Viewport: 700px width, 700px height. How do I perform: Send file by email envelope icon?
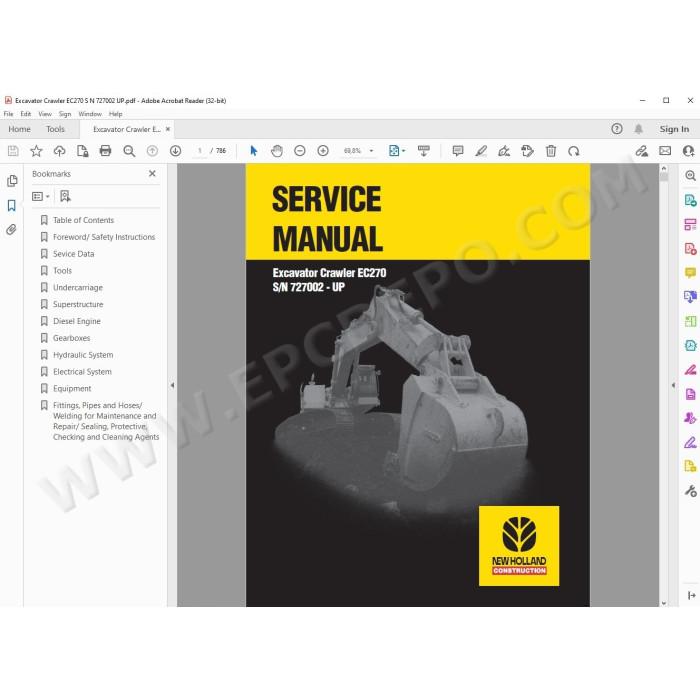(665, 151)
